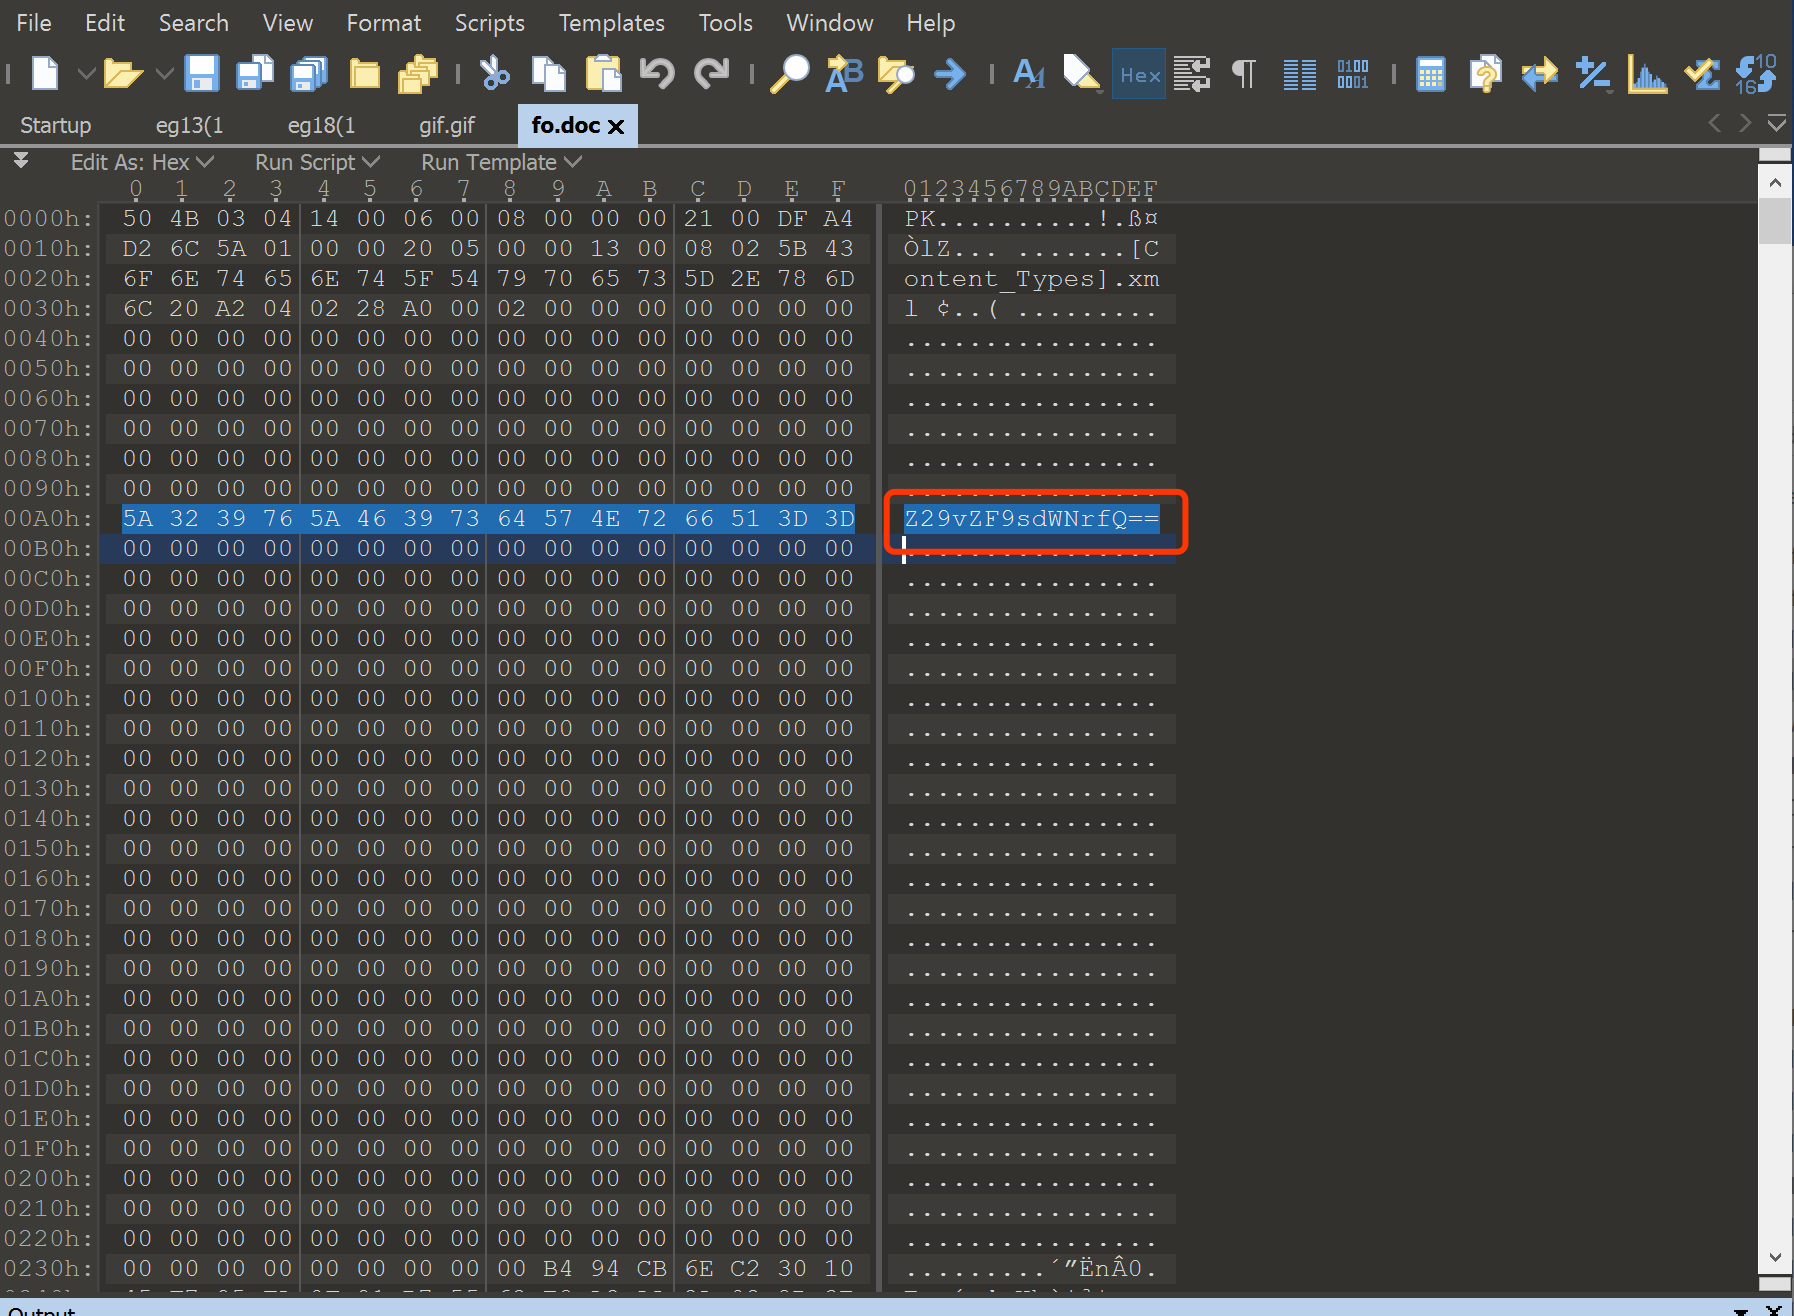Click the plus-minus Hex Operations icon
The height and width of the screenshot is (1316, 1794).
[1593, 74]
